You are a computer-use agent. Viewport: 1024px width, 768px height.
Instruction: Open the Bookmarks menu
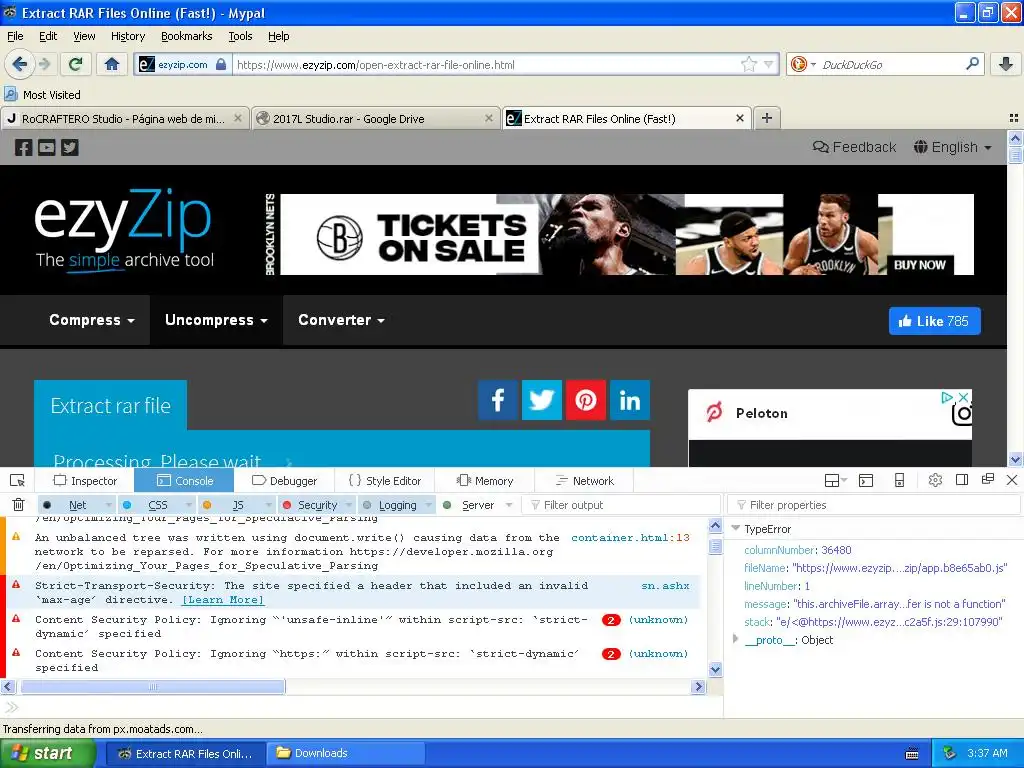point(186,36)
